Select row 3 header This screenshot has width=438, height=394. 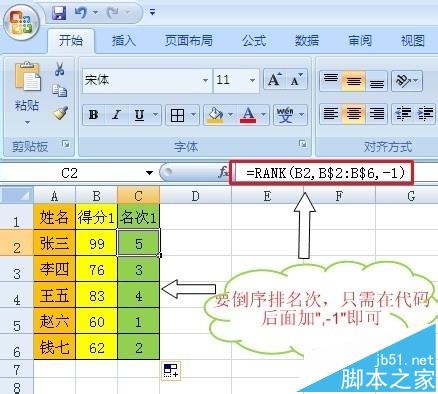pos(17,269)
